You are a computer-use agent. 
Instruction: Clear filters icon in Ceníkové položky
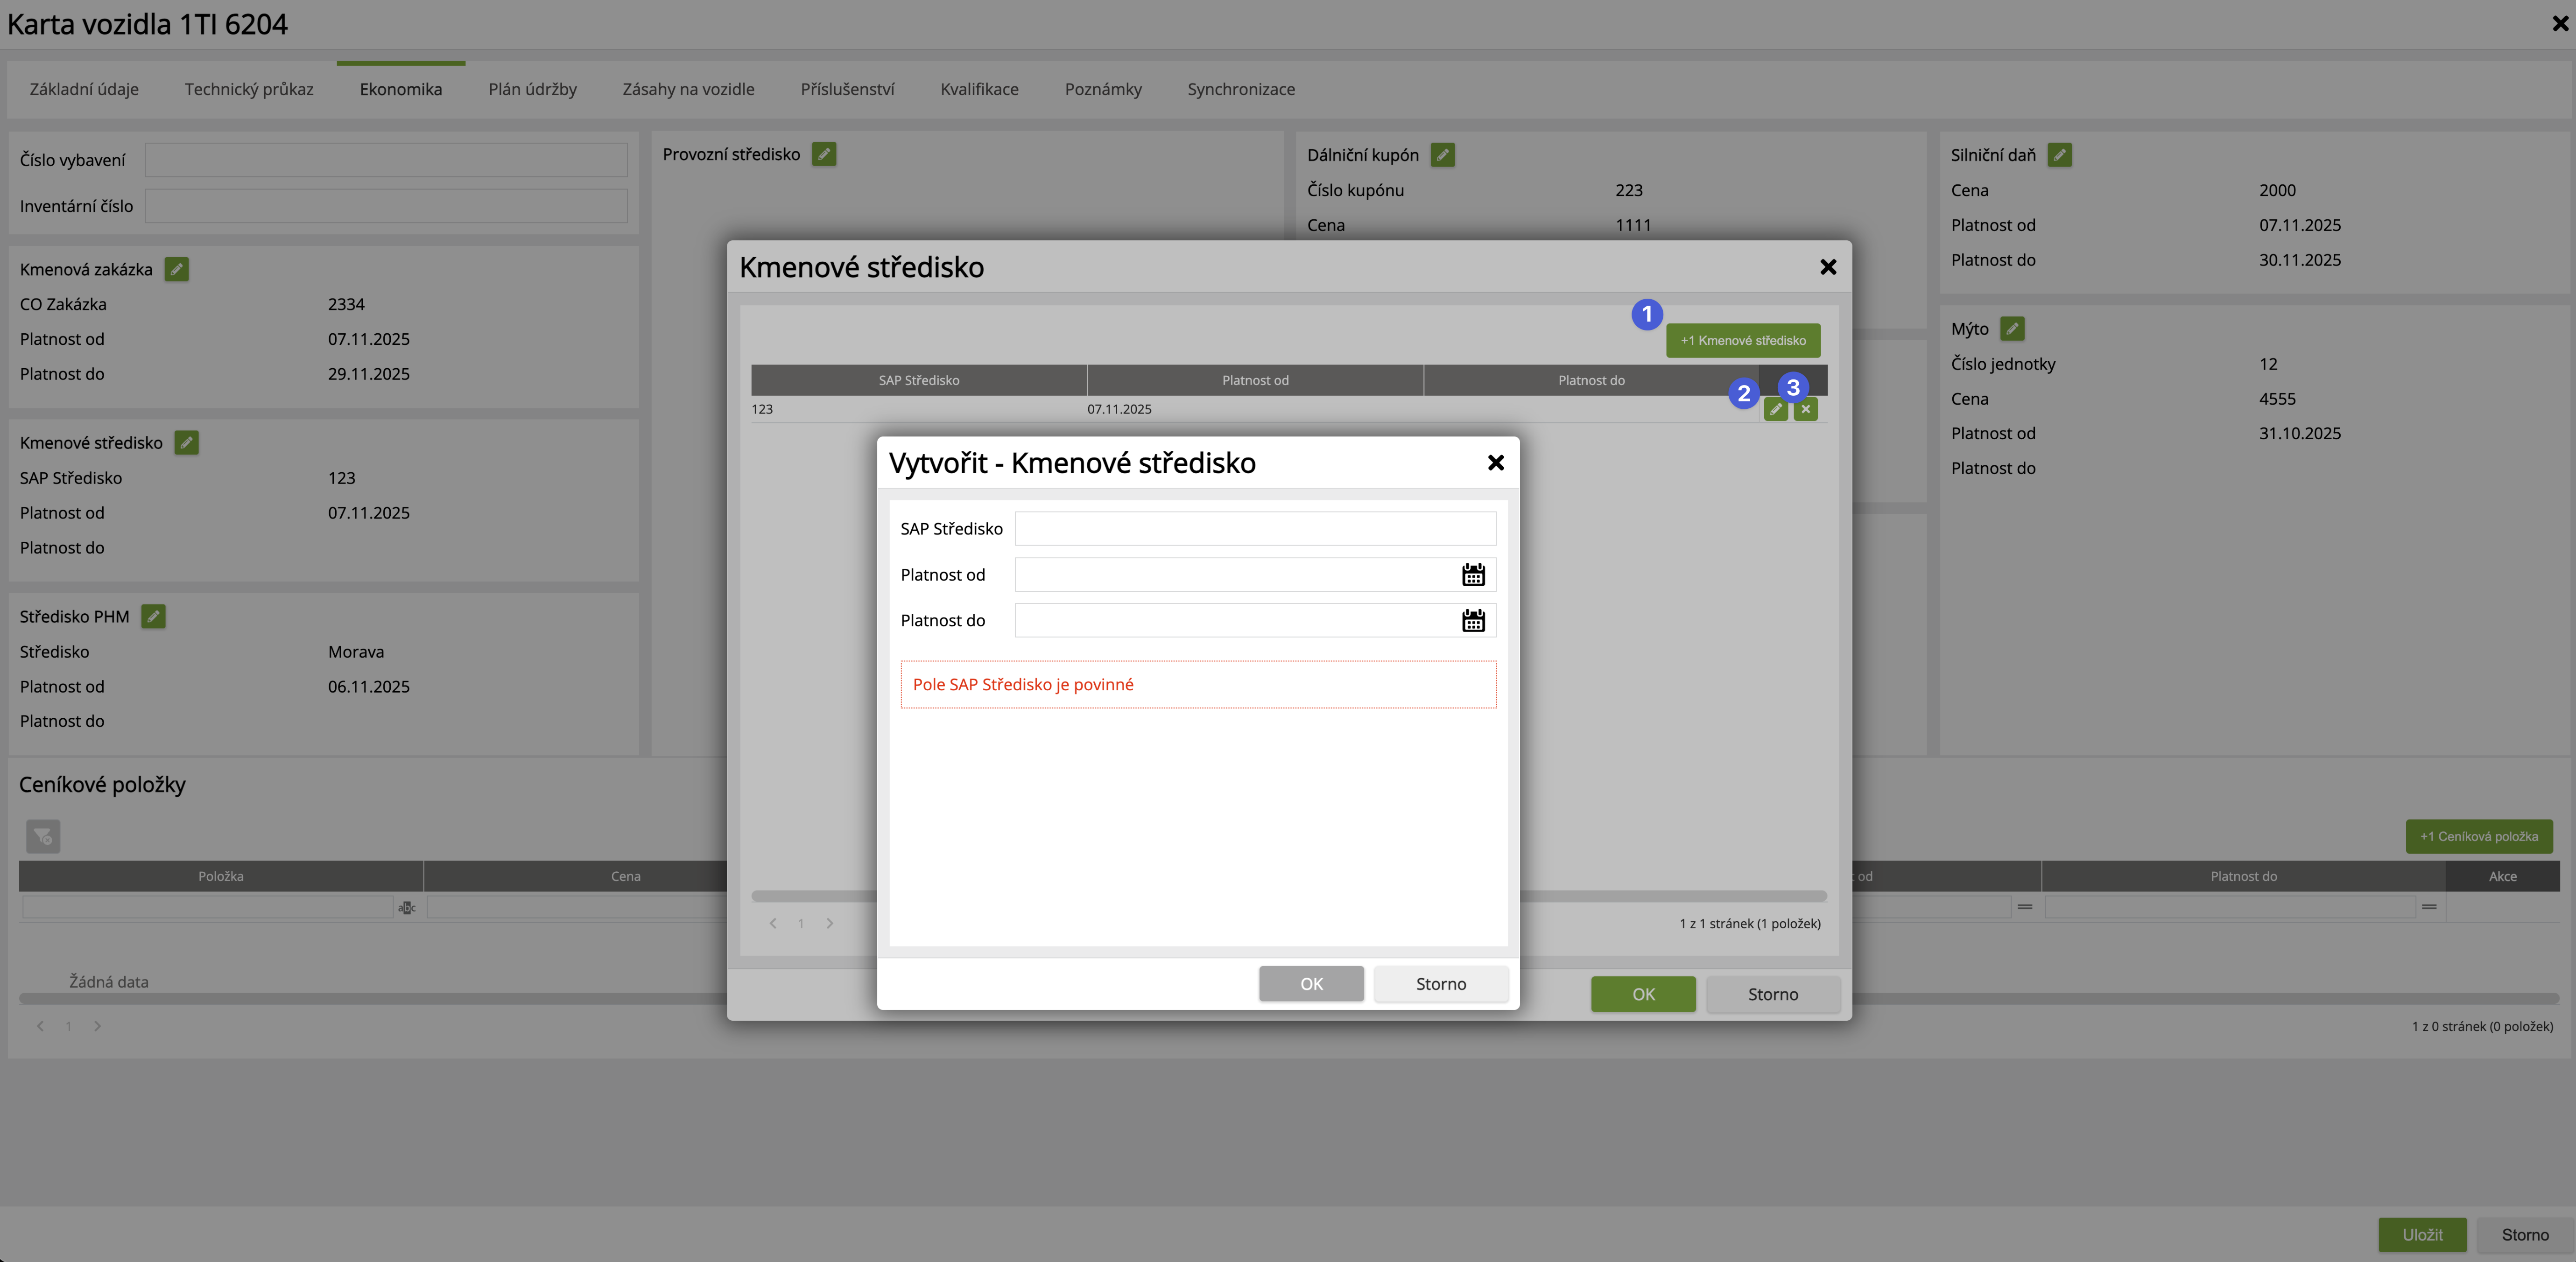(43, 836)
